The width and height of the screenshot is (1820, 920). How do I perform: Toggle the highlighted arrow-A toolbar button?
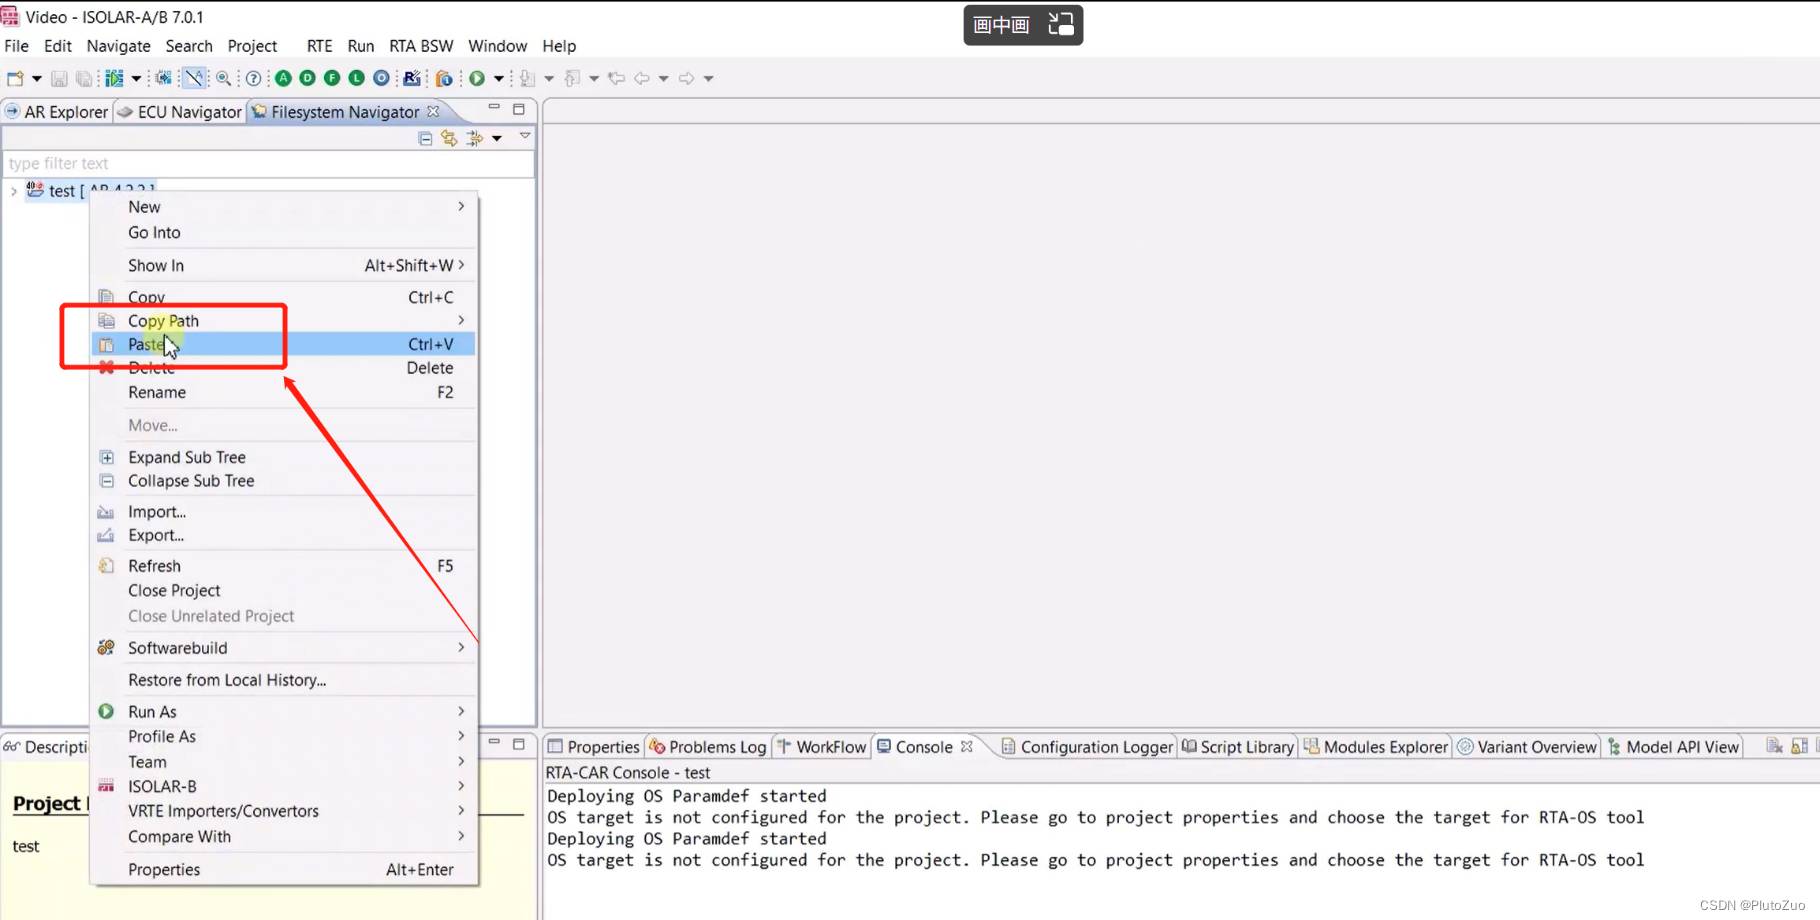point(194,78)
